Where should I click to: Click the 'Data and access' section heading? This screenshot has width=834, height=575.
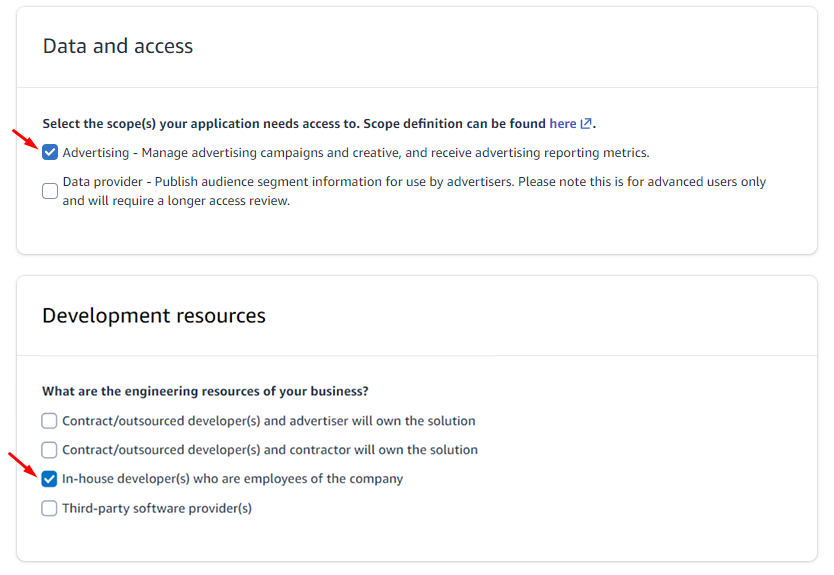[118, 46]
